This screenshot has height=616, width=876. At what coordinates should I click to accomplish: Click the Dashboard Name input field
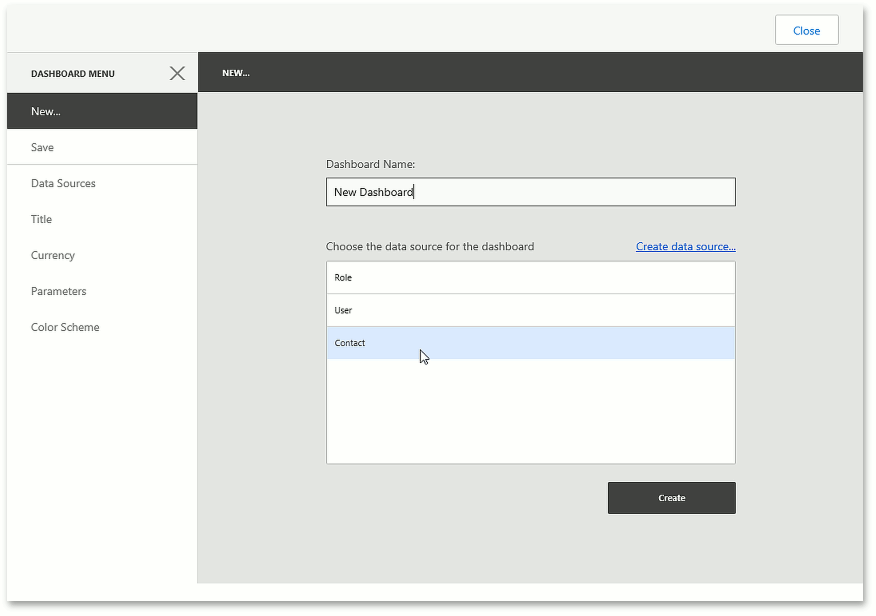click(530, 192)
